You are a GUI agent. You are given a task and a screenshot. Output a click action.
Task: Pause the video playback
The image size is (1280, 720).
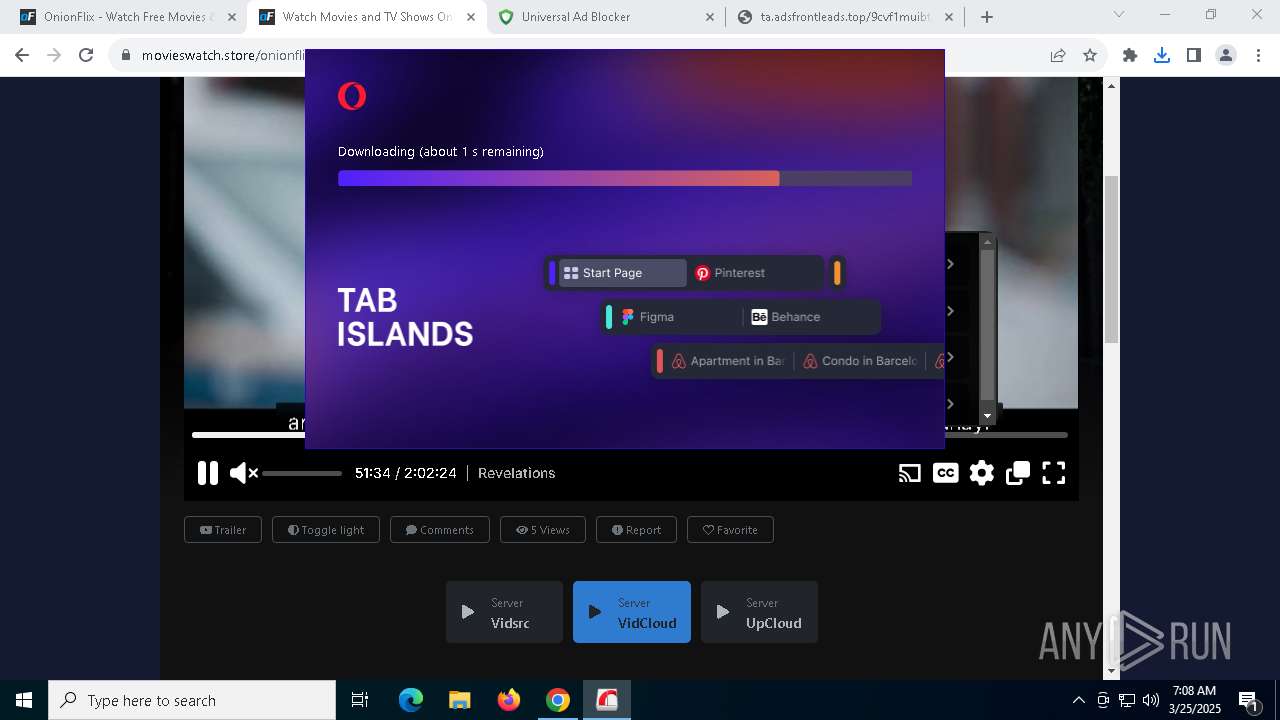tap(207, 473)
